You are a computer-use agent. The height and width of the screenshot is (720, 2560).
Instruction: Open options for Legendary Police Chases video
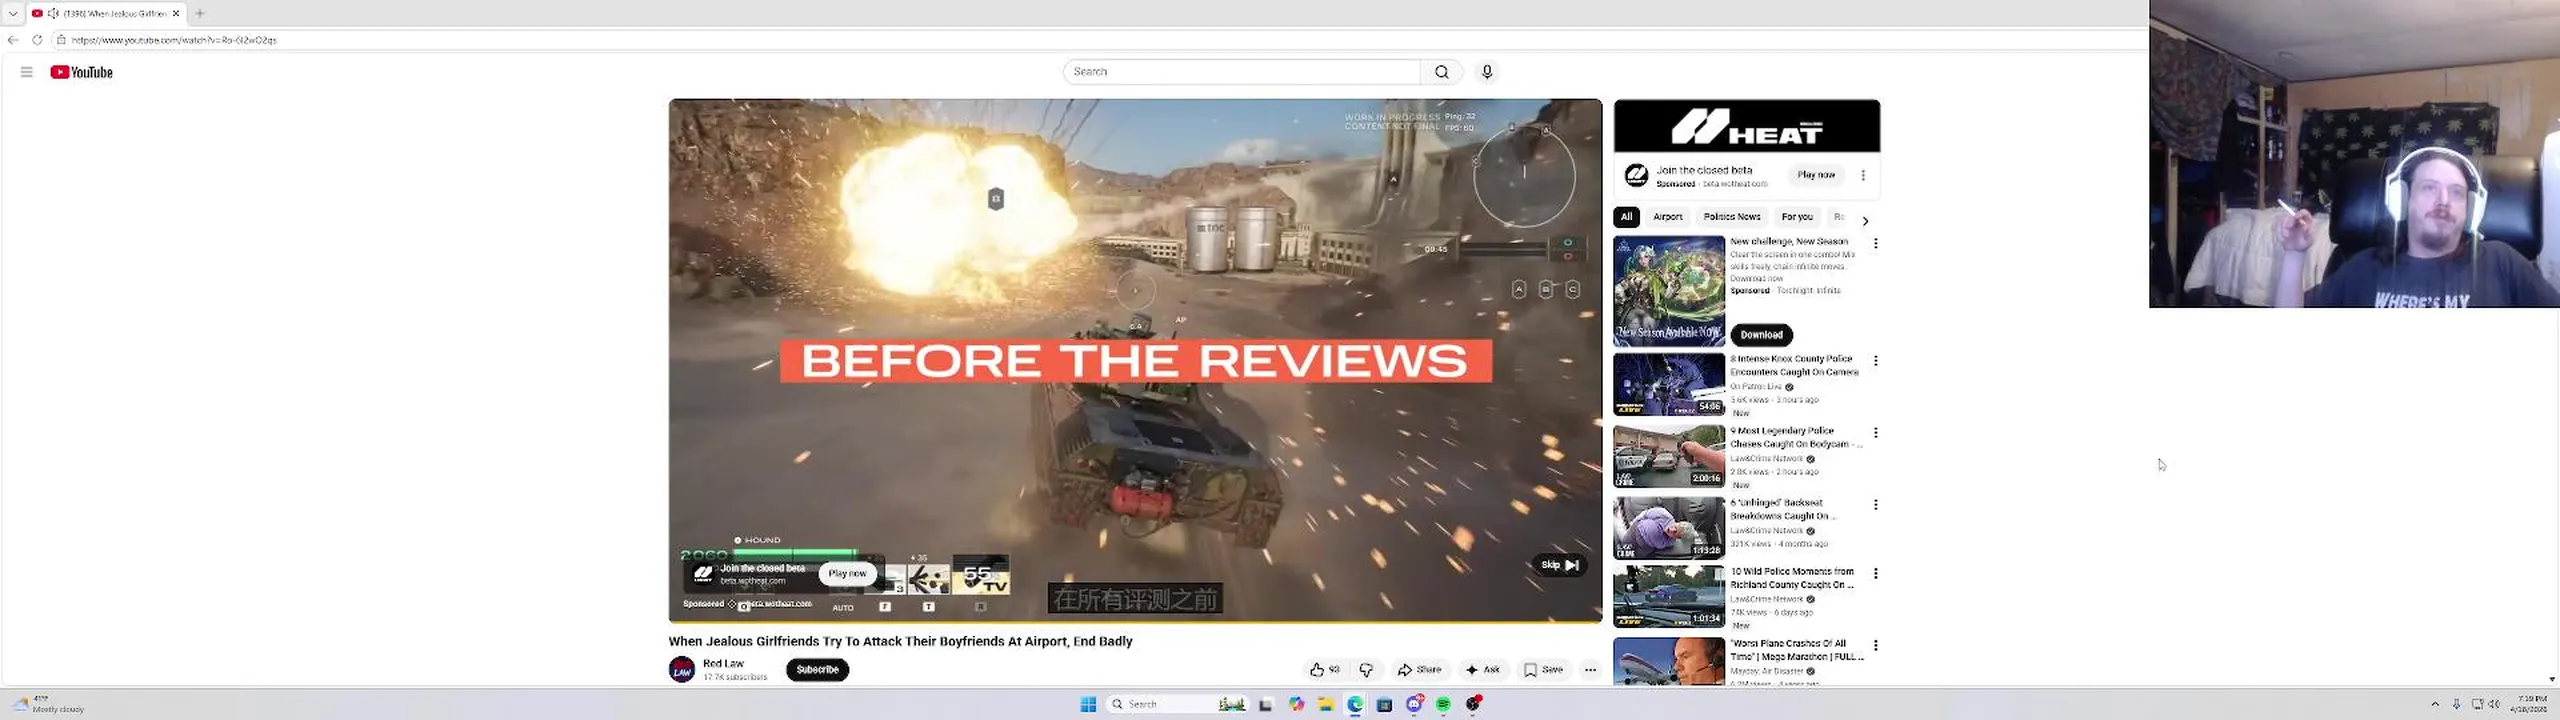[1875, 432]
